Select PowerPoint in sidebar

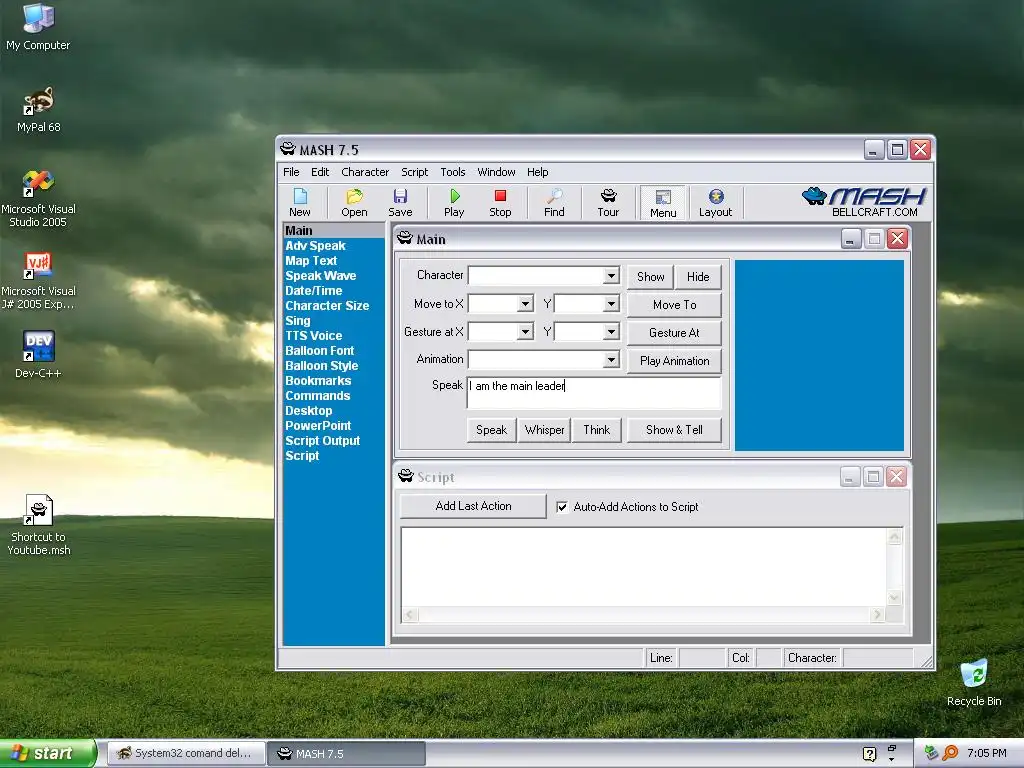[318, 426]
